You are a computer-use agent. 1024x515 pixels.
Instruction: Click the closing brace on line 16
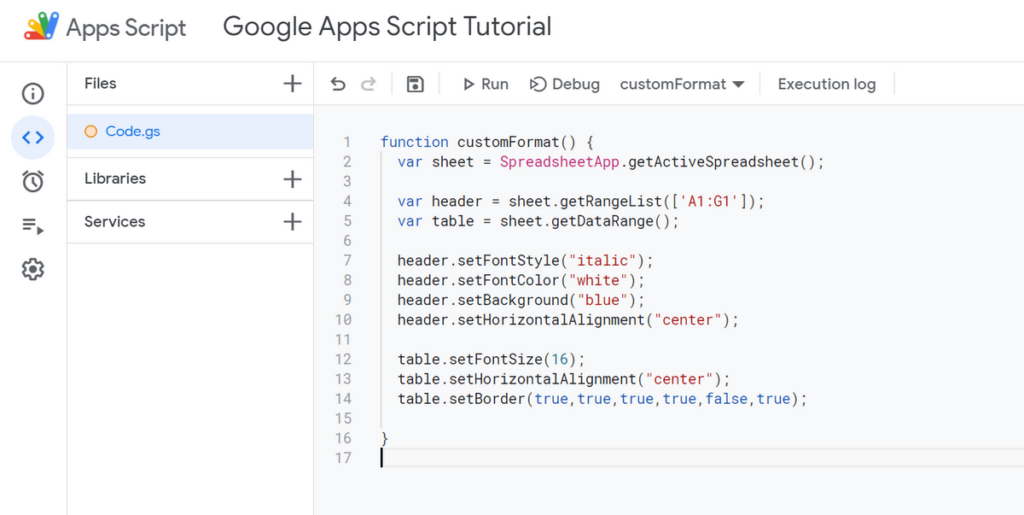[x=385, y=437]
